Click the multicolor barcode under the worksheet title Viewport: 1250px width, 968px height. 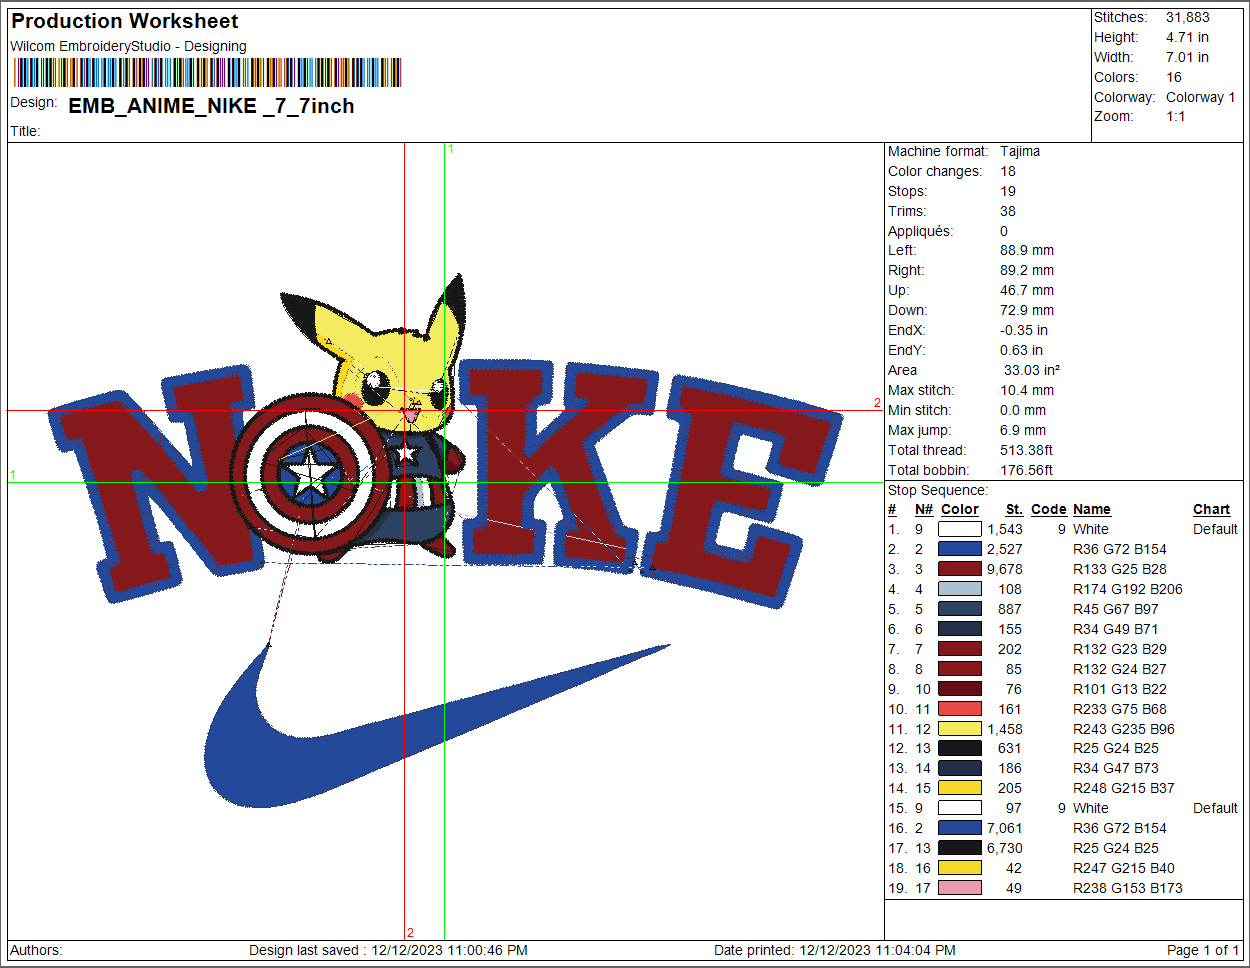tap(207, 73)
